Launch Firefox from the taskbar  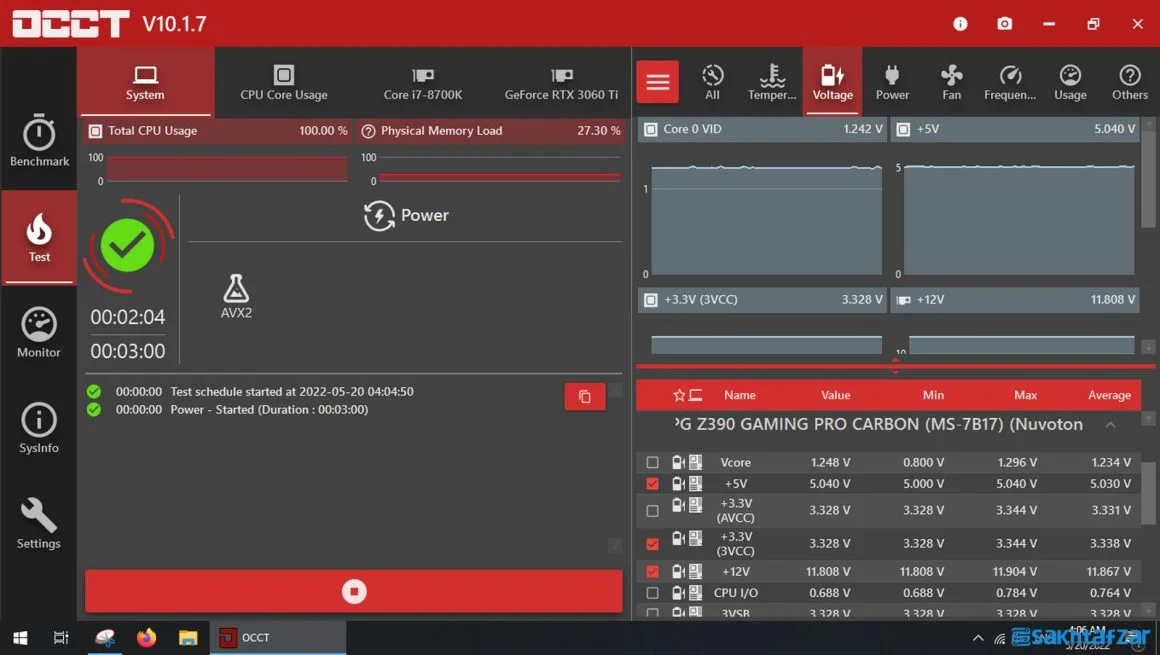point(146,637)
